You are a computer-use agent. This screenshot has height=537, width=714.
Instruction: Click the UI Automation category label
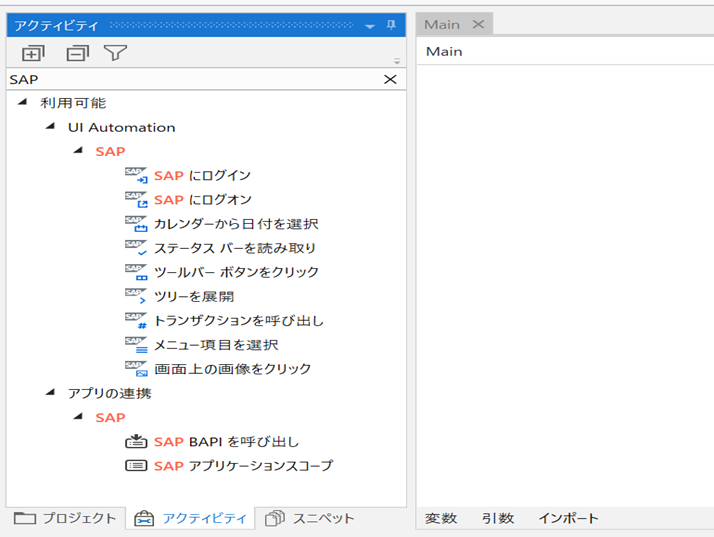pyautogui.click(x=122, y=127)
